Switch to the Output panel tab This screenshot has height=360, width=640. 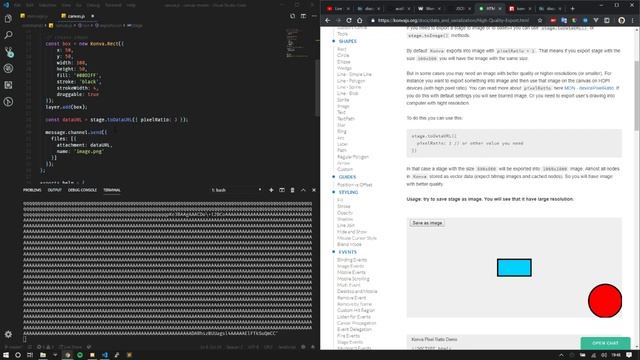(54, 190)
